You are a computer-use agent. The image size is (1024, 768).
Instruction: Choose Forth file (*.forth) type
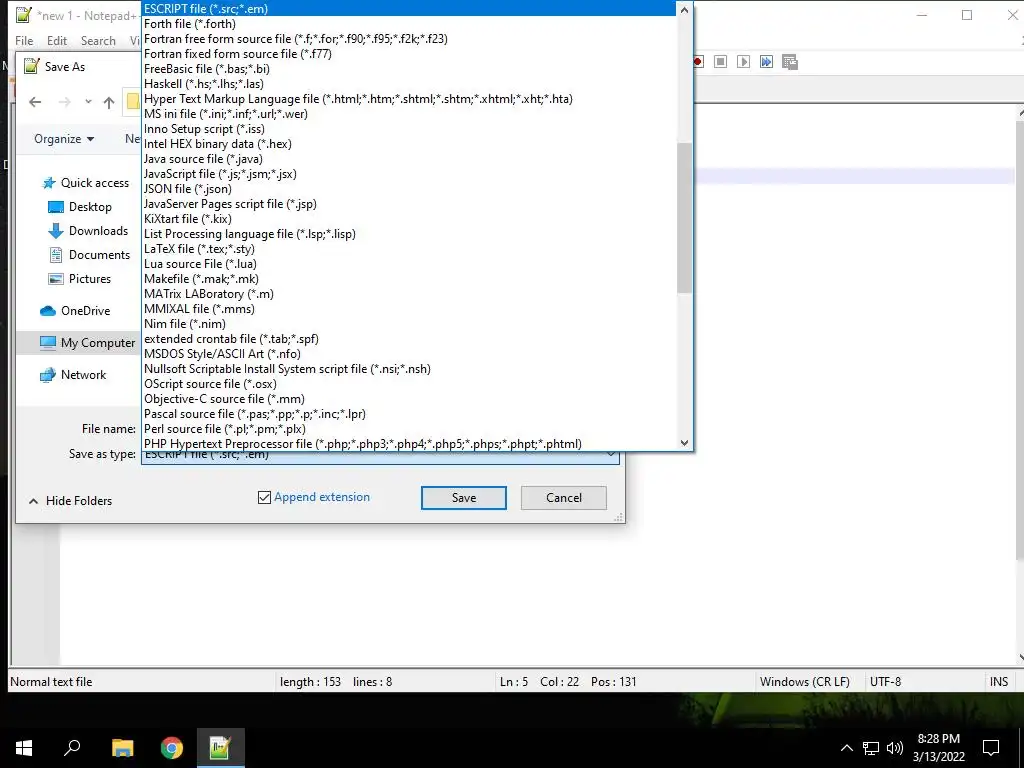point(408,24)
